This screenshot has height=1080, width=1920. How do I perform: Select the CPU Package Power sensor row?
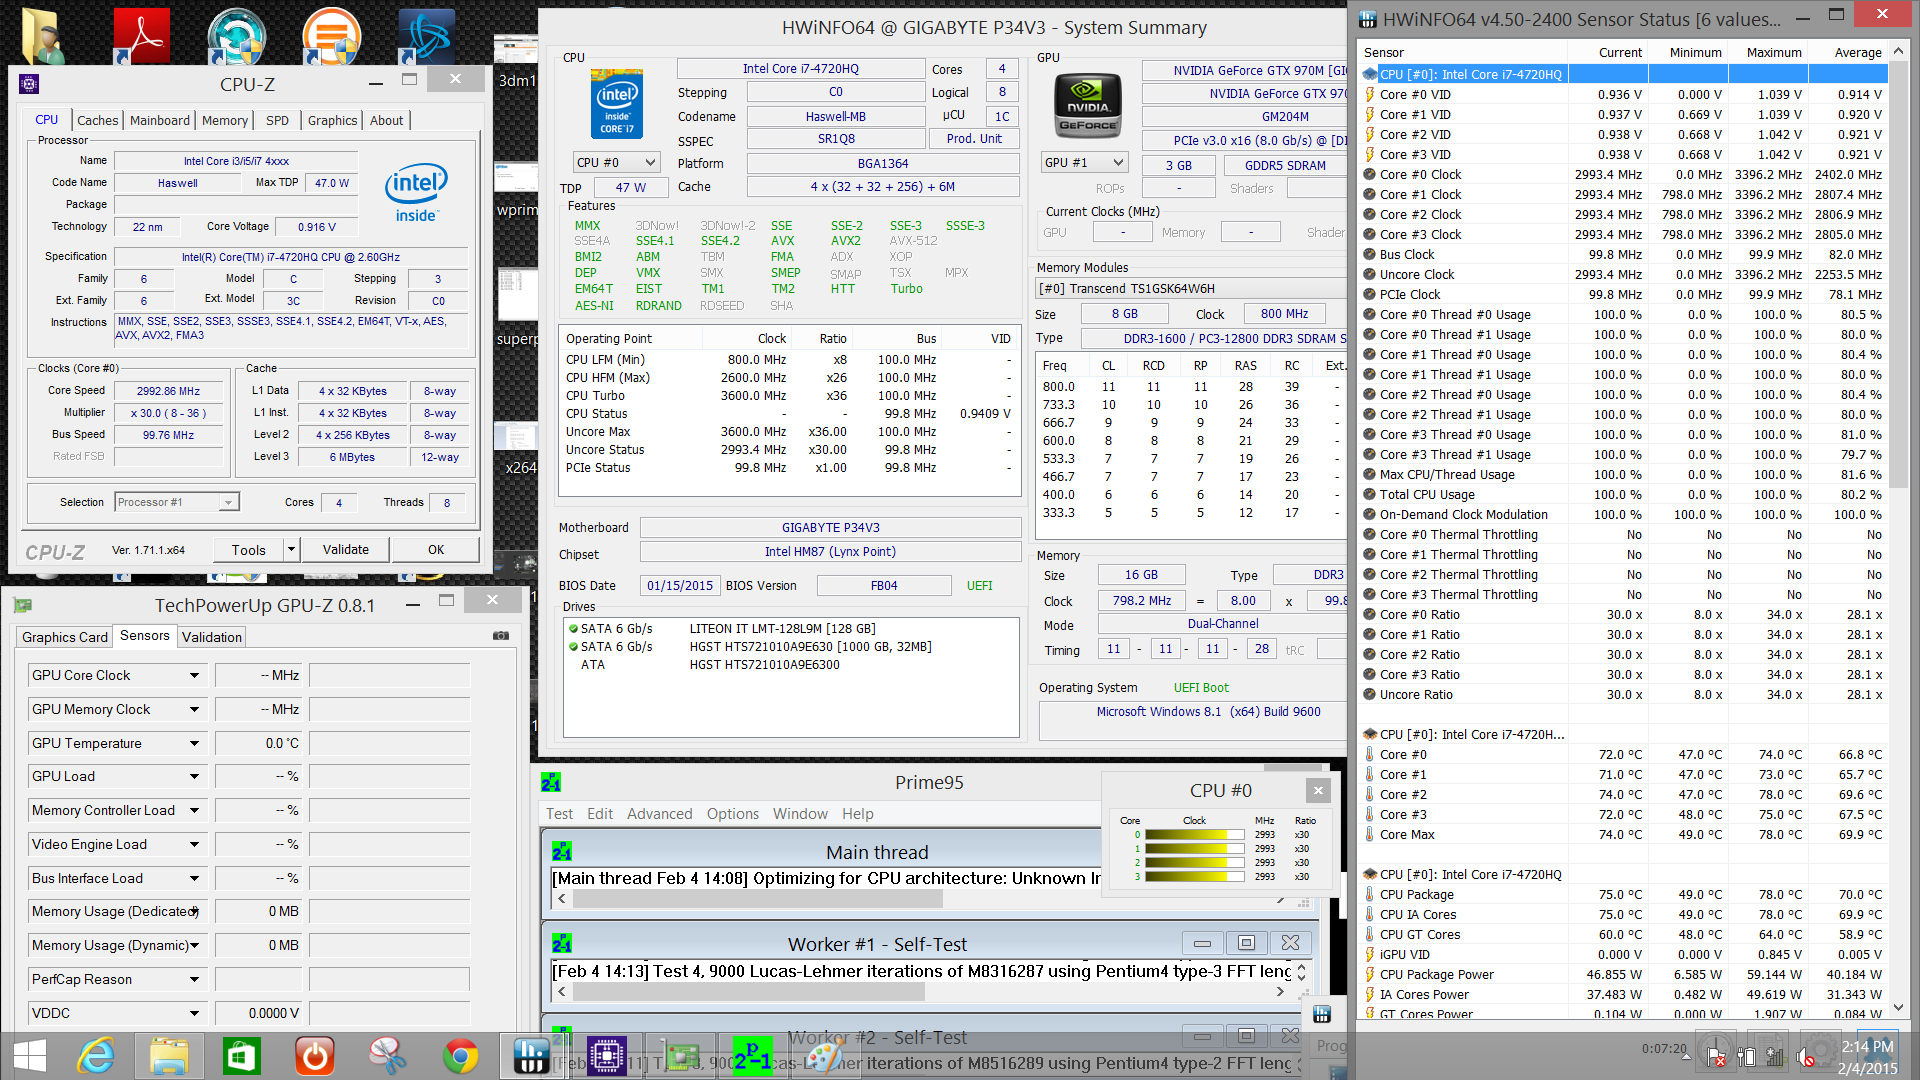pos(1624,974)
